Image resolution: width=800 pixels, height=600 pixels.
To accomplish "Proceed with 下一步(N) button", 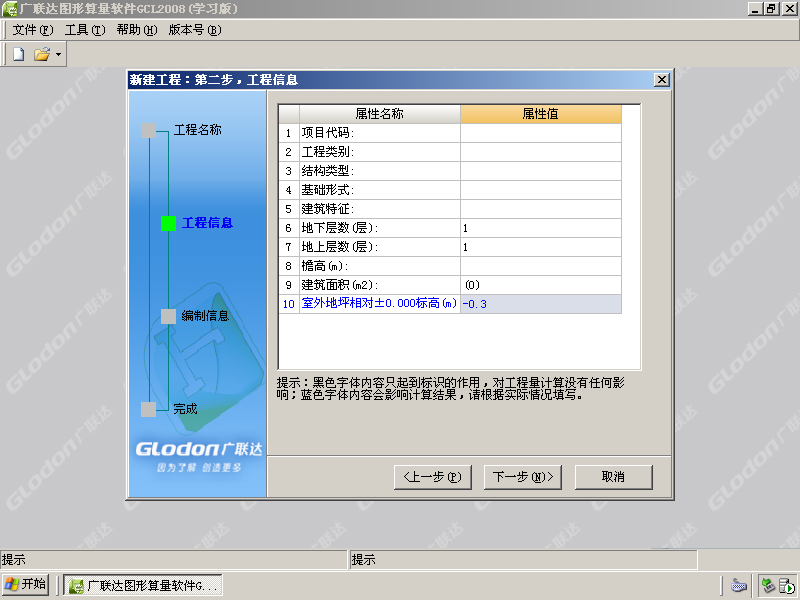I will point(523,477).
